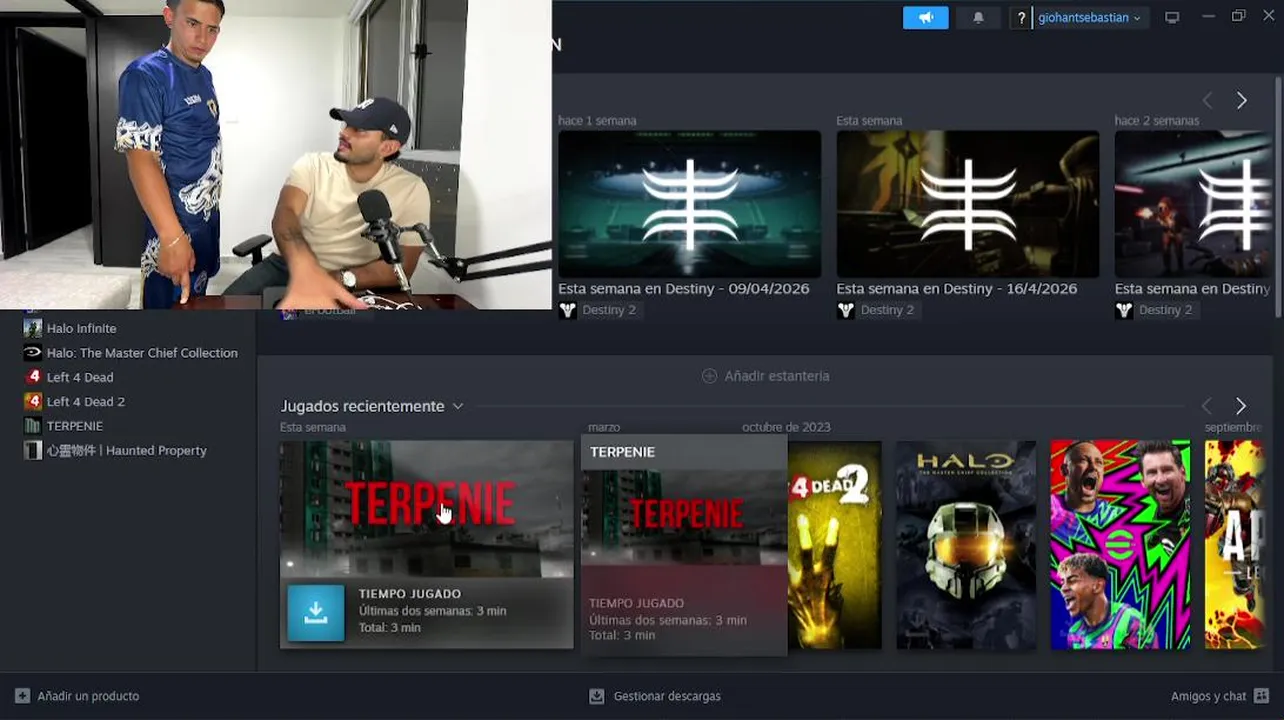Go to next page of Destiny news shelf
This screenshot has width=1284, height=720.
point(1241,100)
